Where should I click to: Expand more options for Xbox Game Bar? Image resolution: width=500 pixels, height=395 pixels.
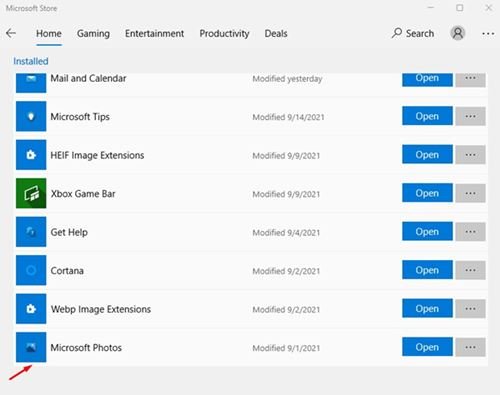[470, 193]
